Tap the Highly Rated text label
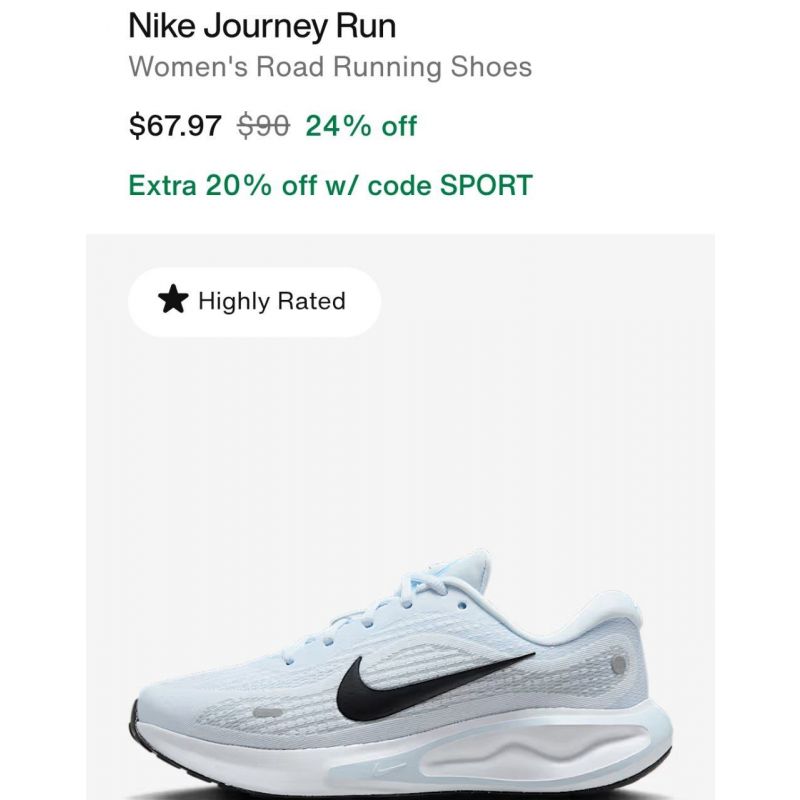800x800 pixels. 272,301
